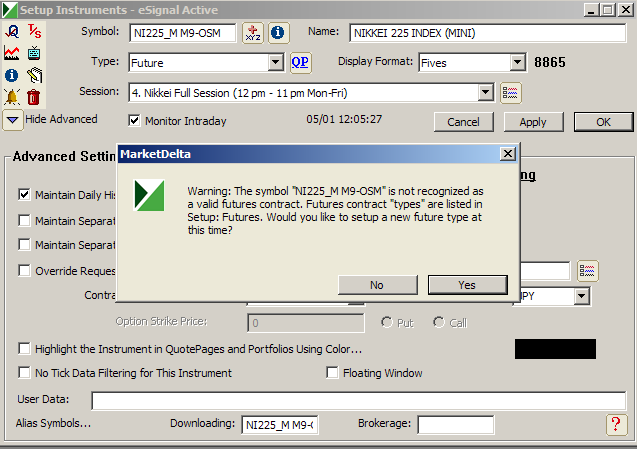
Task: Enable Highlight the Instrument Using Color checkbox
Action: [x=24, y=349]
